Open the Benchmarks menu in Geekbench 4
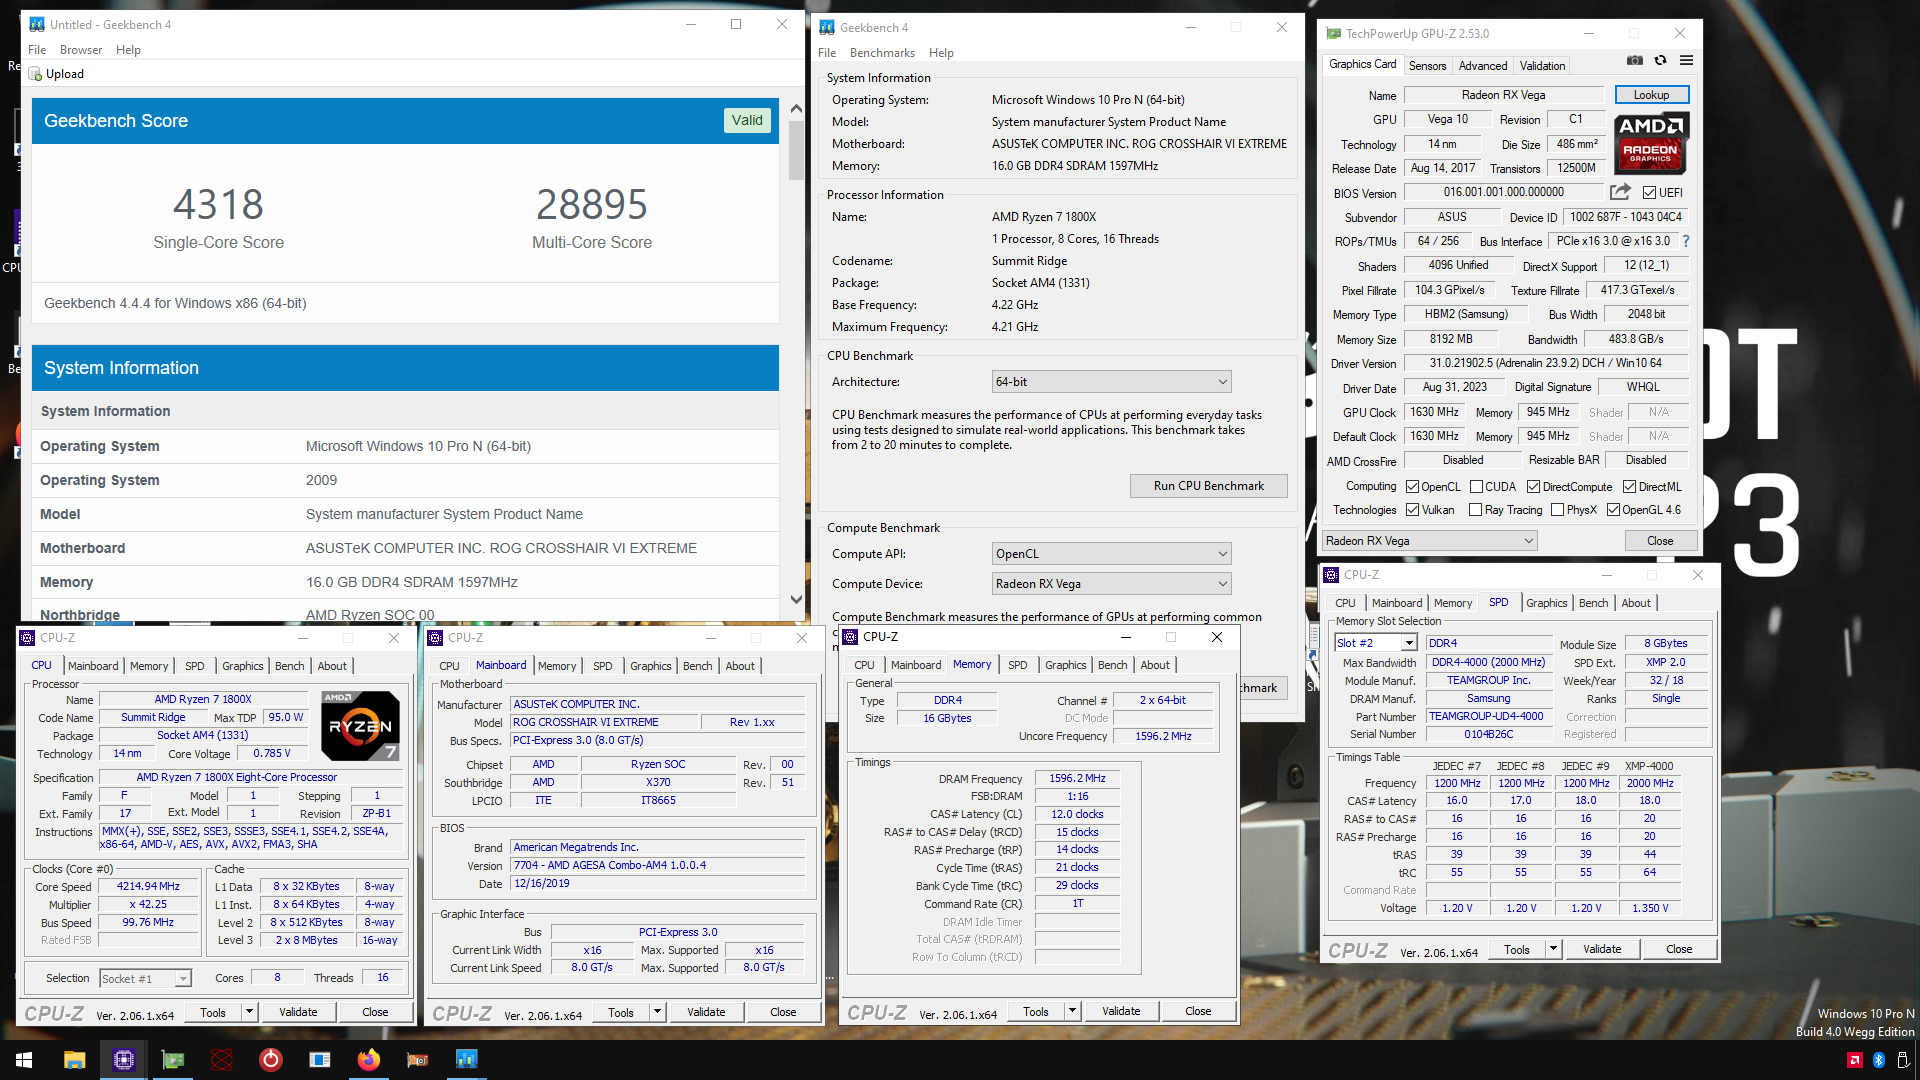Viewport: 1920px width, 1080px height. click(x=882, y=53)
